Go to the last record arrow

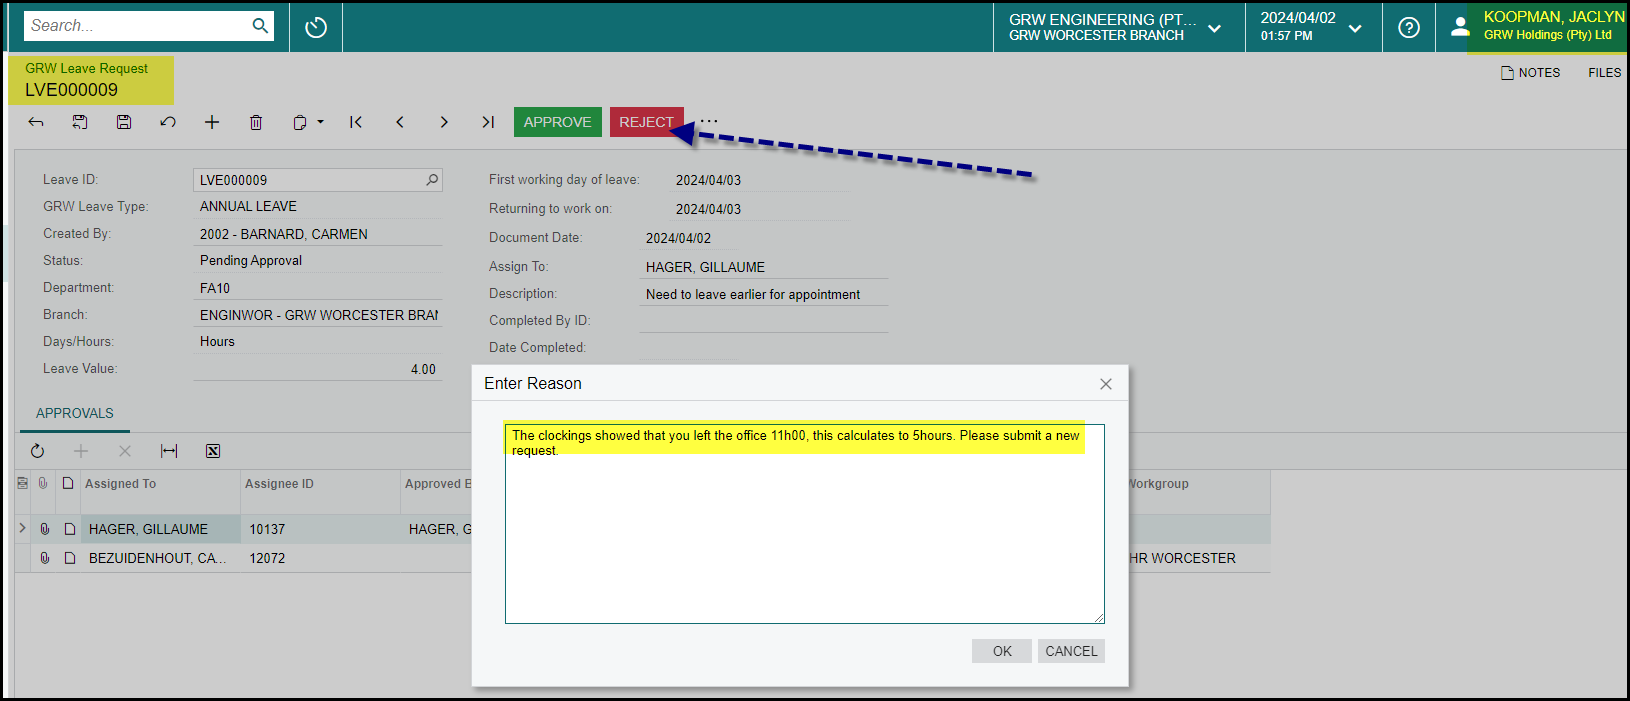click(488, 122)
